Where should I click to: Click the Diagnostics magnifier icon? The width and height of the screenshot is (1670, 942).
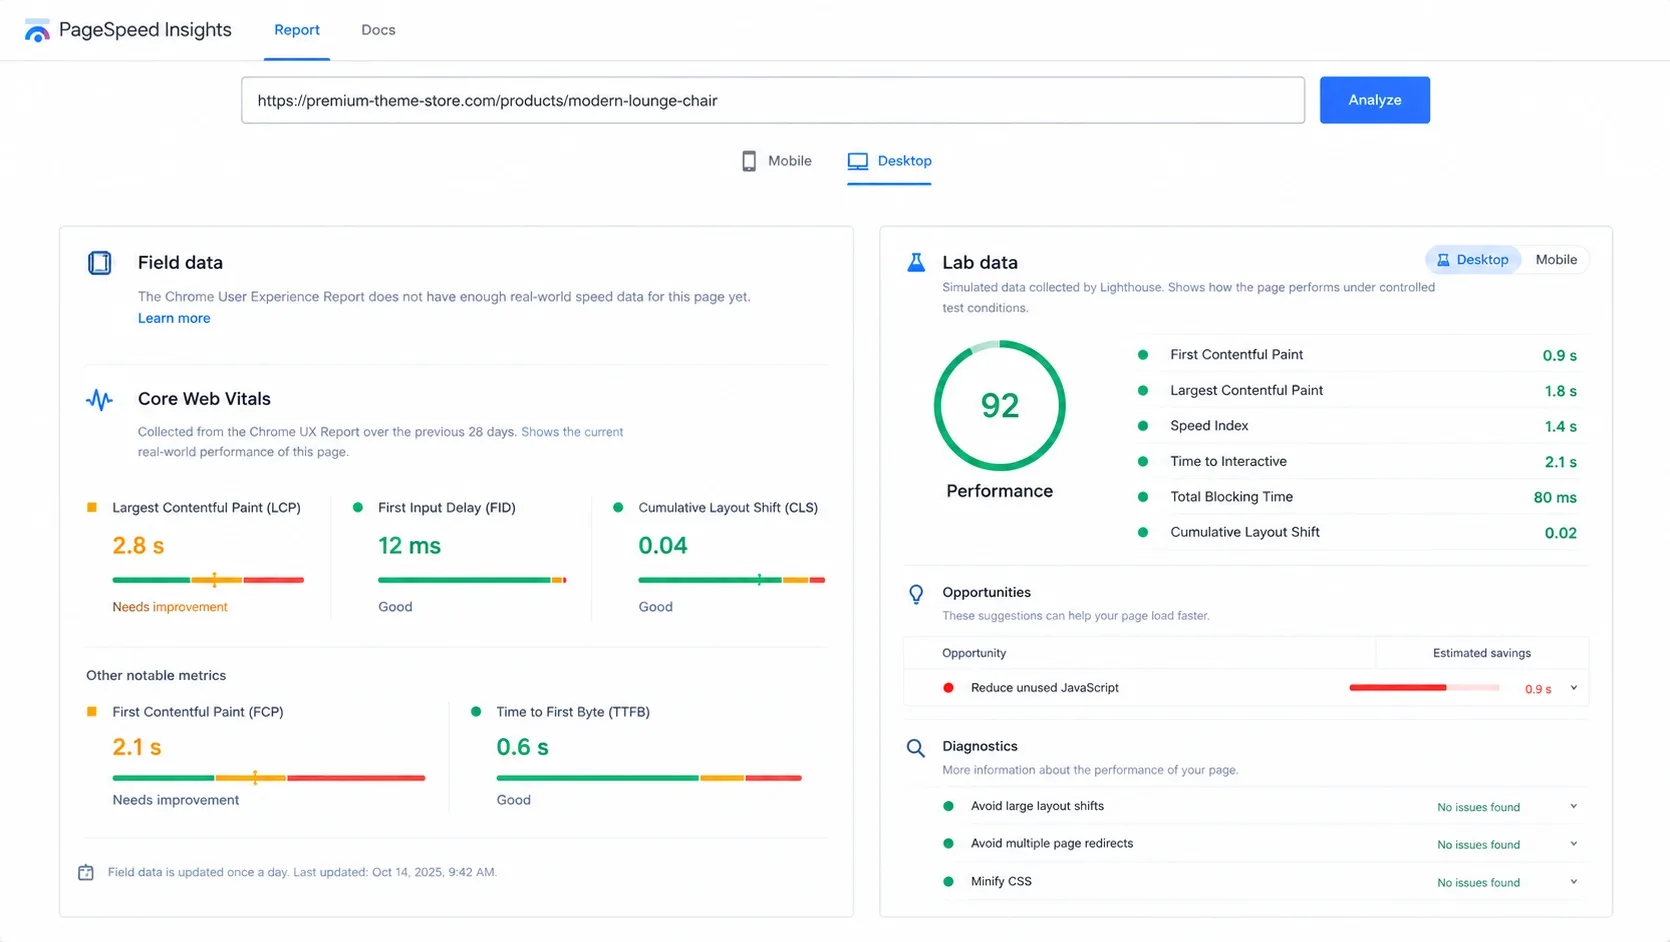(x=915, y=748)
